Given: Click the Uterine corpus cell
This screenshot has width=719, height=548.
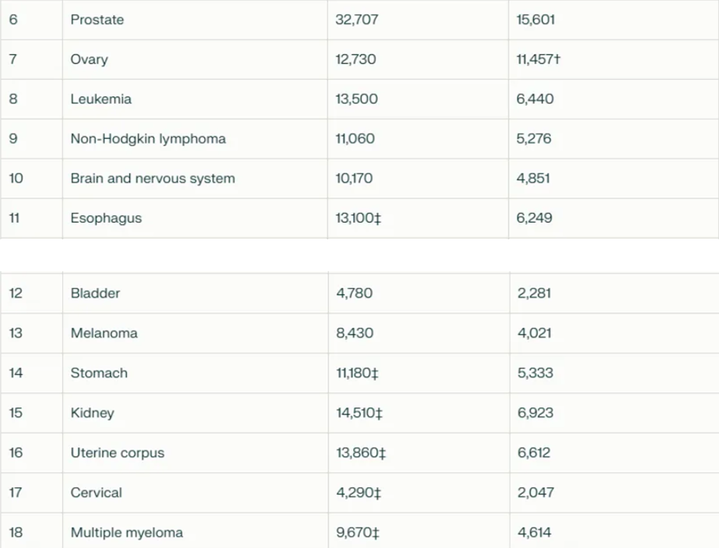Looking at the screenshot, I should coord(117,453).
